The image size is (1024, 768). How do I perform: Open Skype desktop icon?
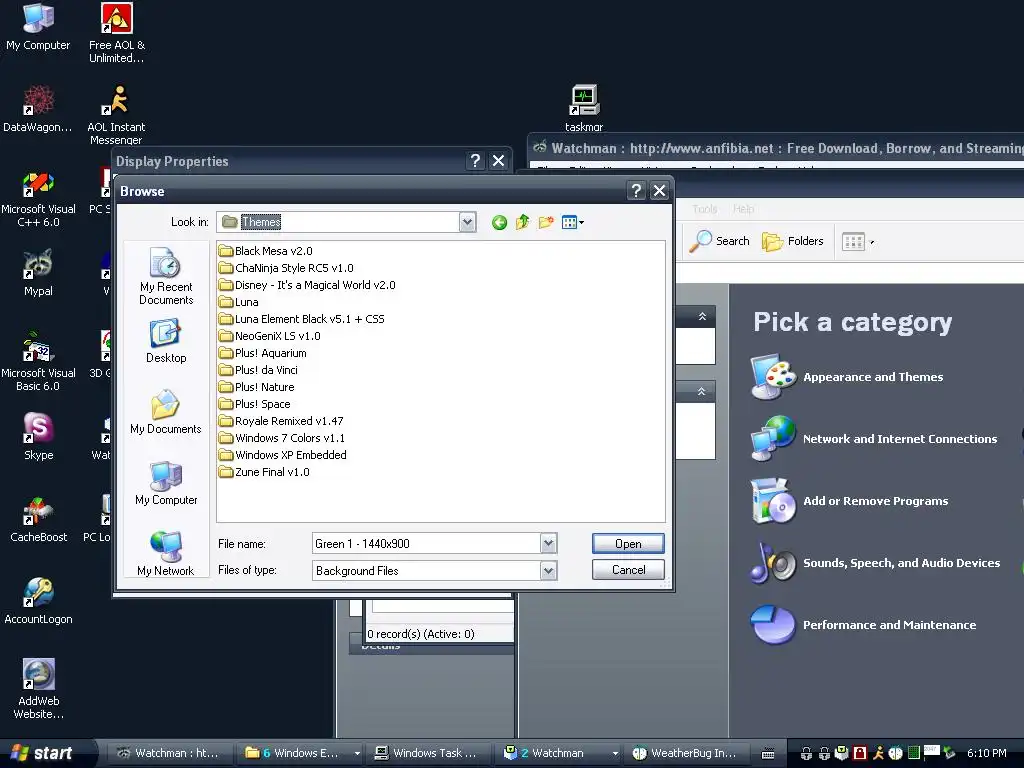tap(38, 436)
